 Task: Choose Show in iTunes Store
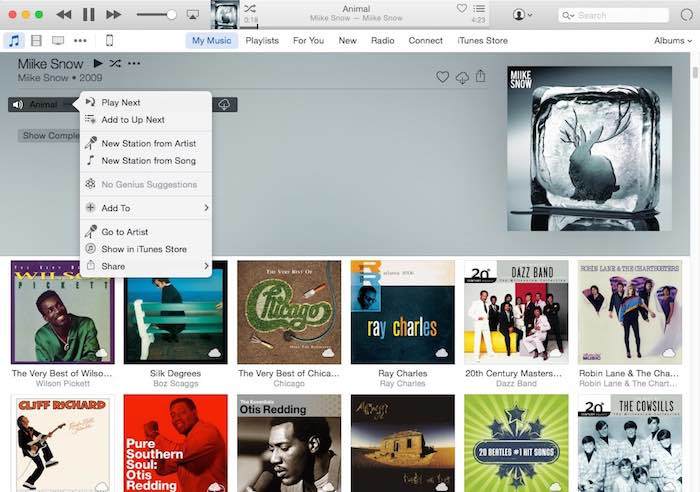[x=146, y=249]
